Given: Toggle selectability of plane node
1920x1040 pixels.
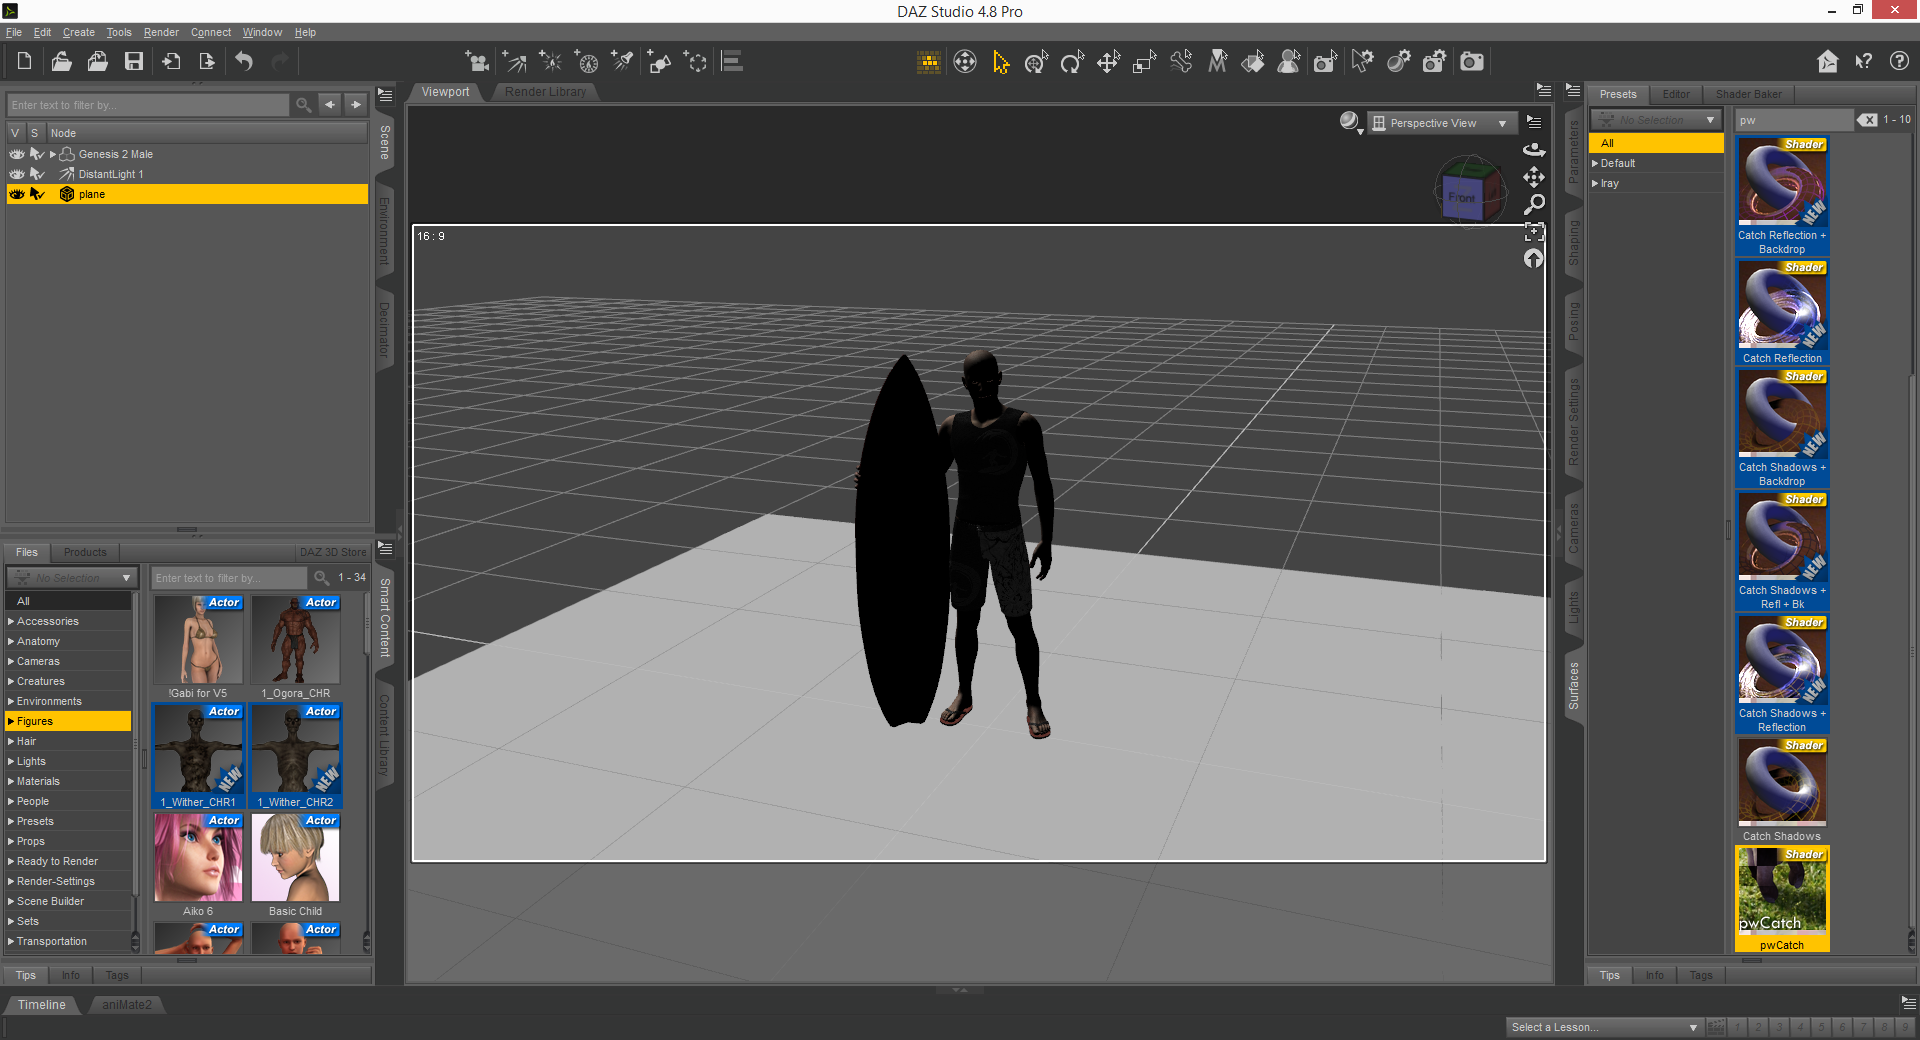Looking at the screenshot, I should click(37, 194).
